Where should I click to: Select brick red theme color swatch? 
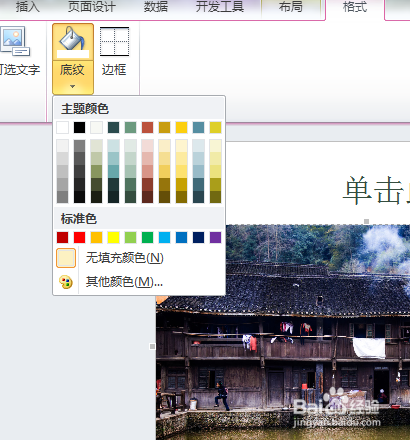[x=147, y=127]
